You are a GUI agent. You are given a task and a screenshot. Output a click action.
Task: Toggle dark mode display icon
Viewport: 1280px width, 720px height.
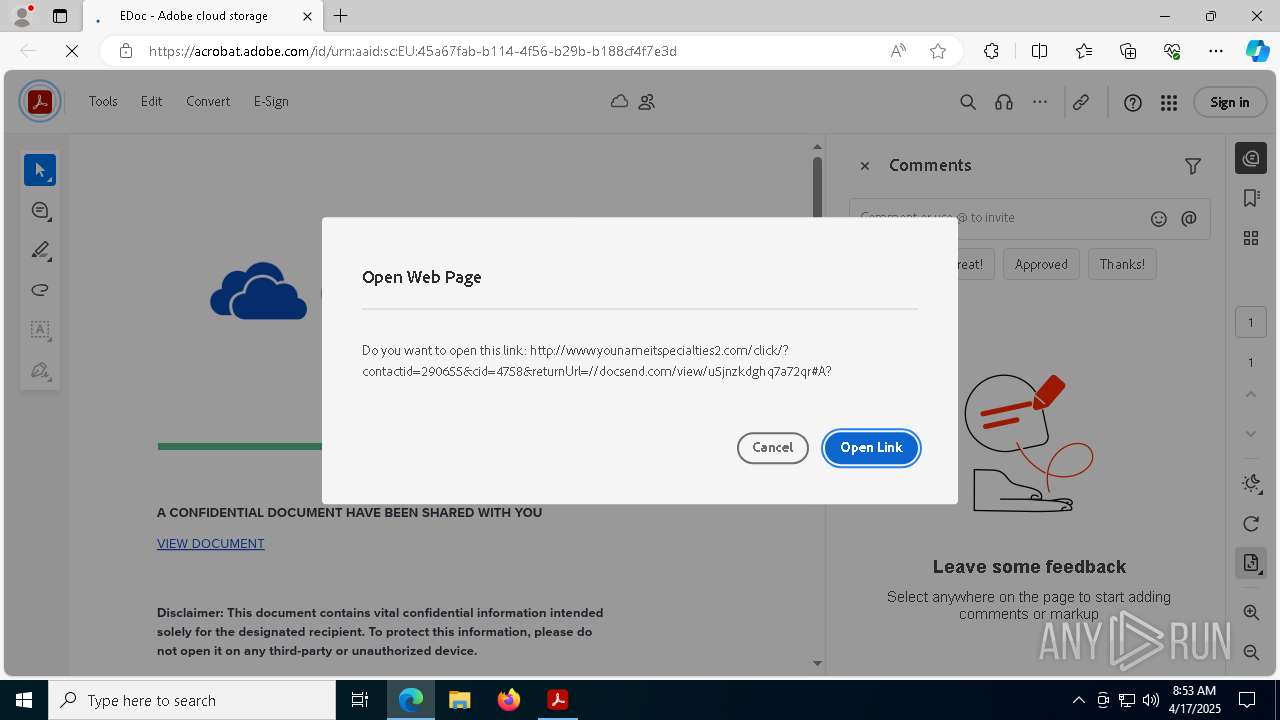1251,484
